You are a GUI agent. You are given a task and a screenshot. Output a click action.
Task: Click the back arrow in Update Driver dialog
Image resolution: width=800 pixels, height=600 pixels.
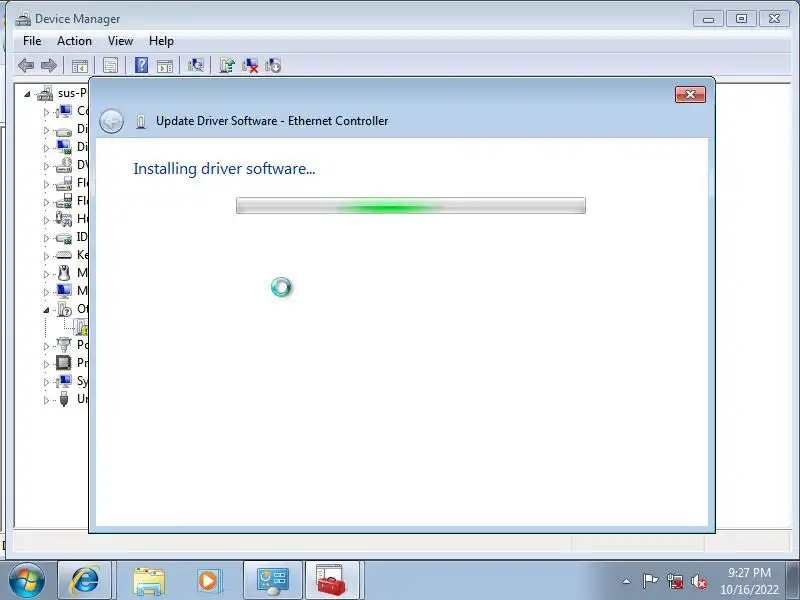[111, 121]
